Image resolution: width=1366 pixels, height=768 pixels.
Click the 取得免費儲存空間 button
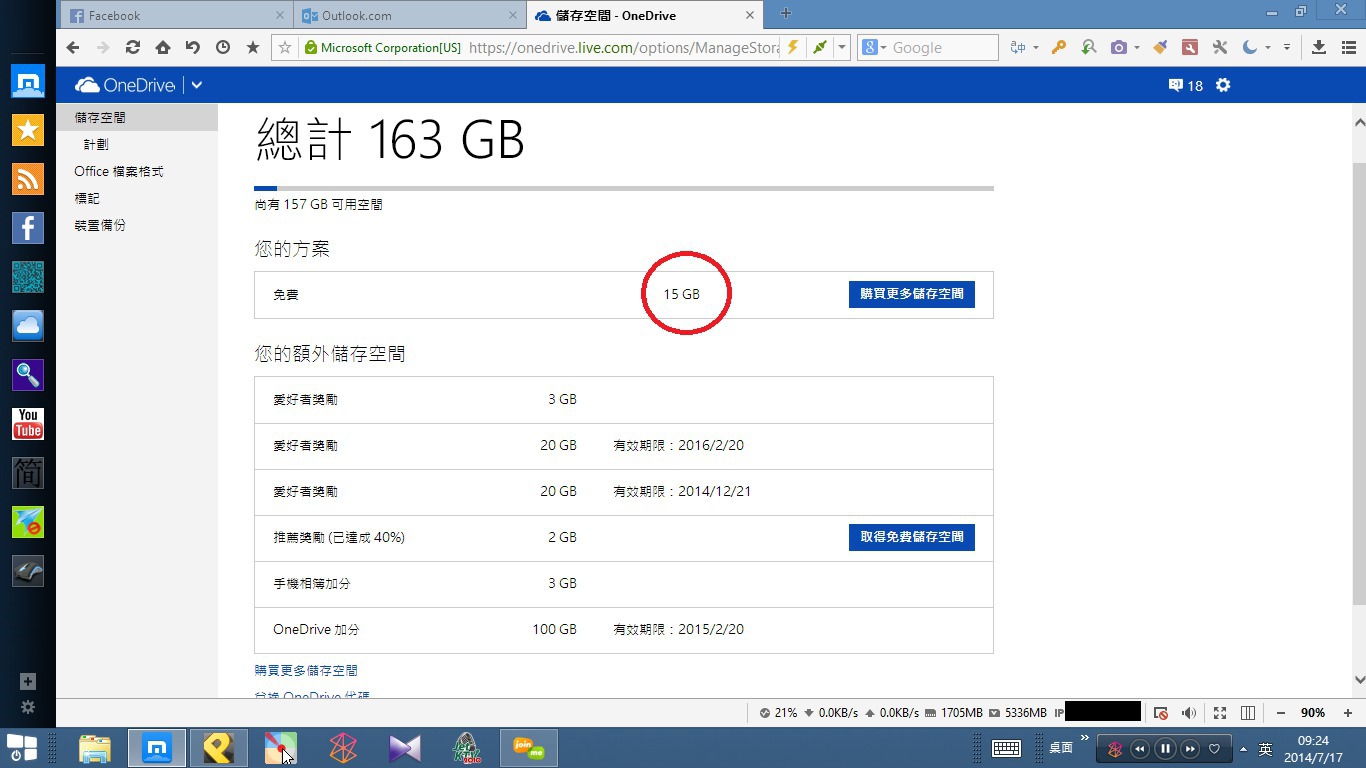pyautogui.click(x=912, y=537)
